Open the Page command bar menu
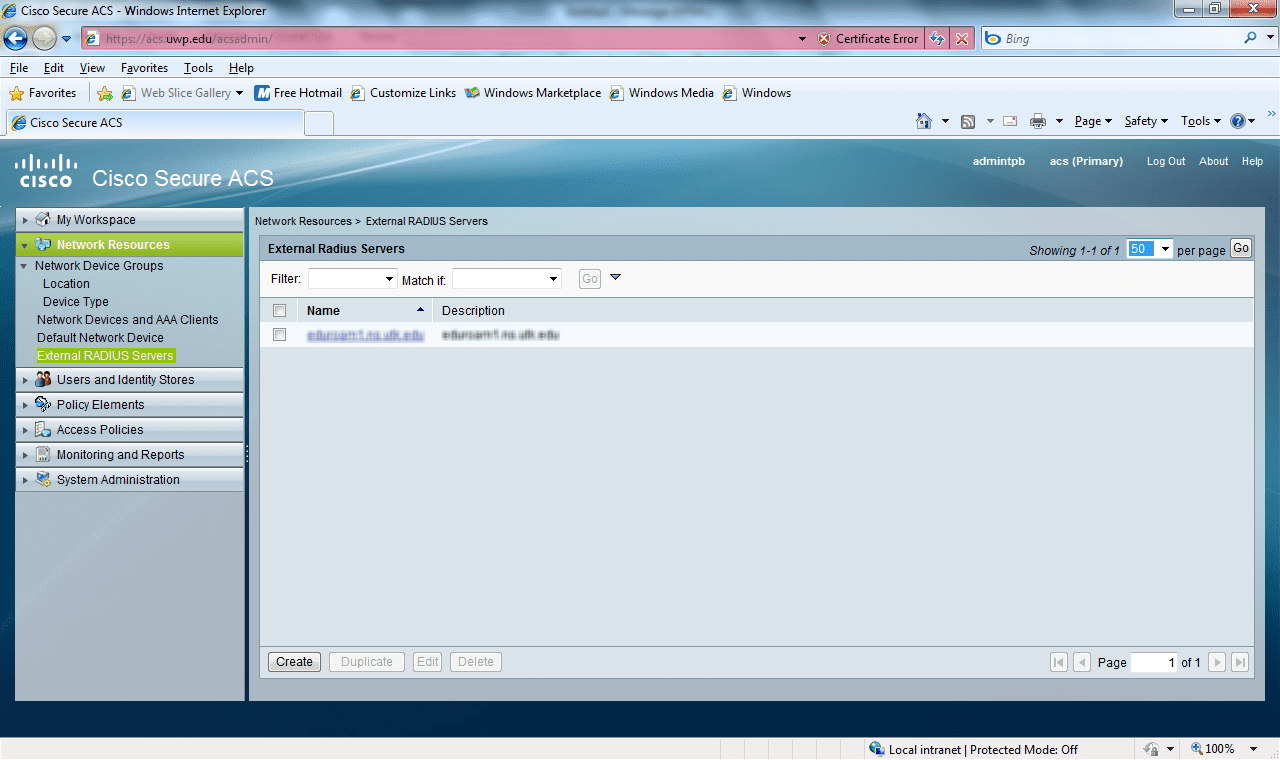This screenshot has width=1280, height=760. coord(1093,121)
